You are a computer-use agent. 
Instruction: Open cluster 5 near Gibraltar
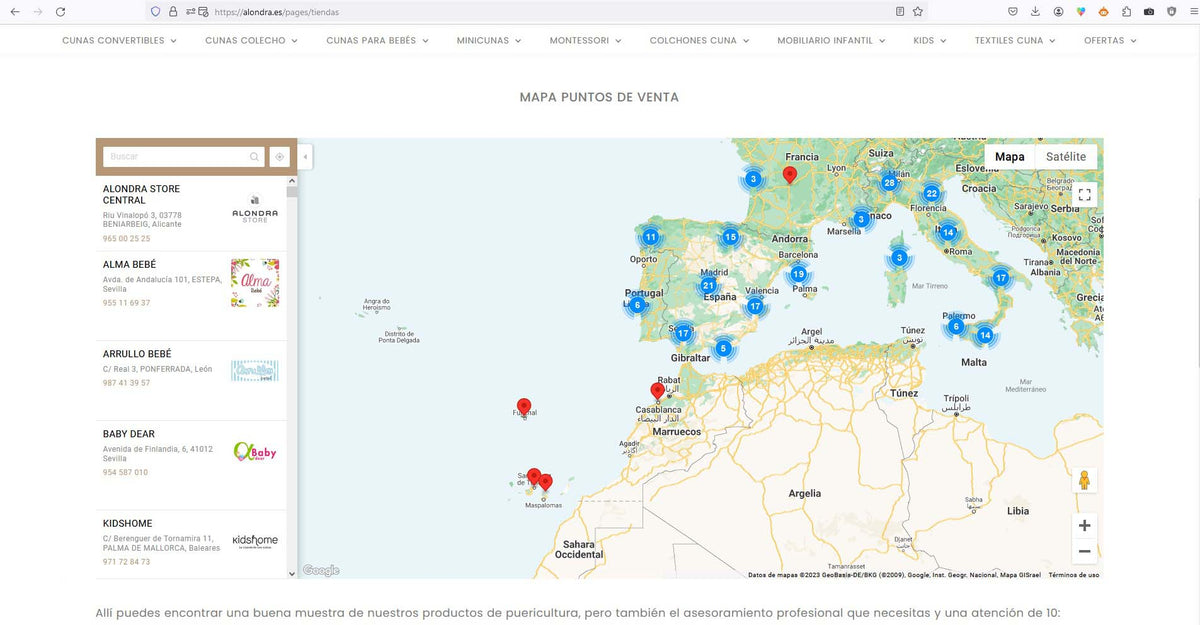723,349
